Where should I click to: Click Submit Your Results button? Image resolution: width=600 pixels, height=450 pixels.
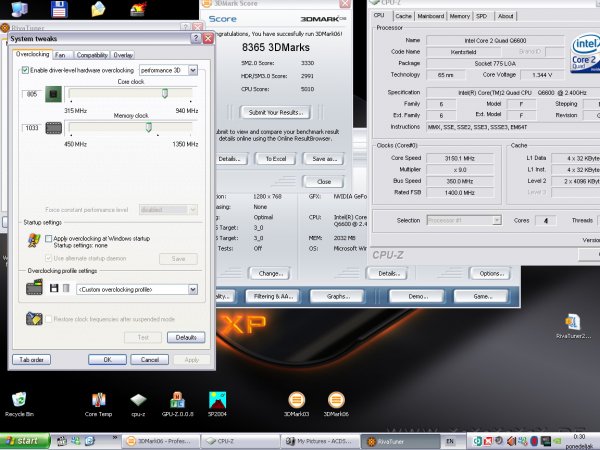point(276,112)
